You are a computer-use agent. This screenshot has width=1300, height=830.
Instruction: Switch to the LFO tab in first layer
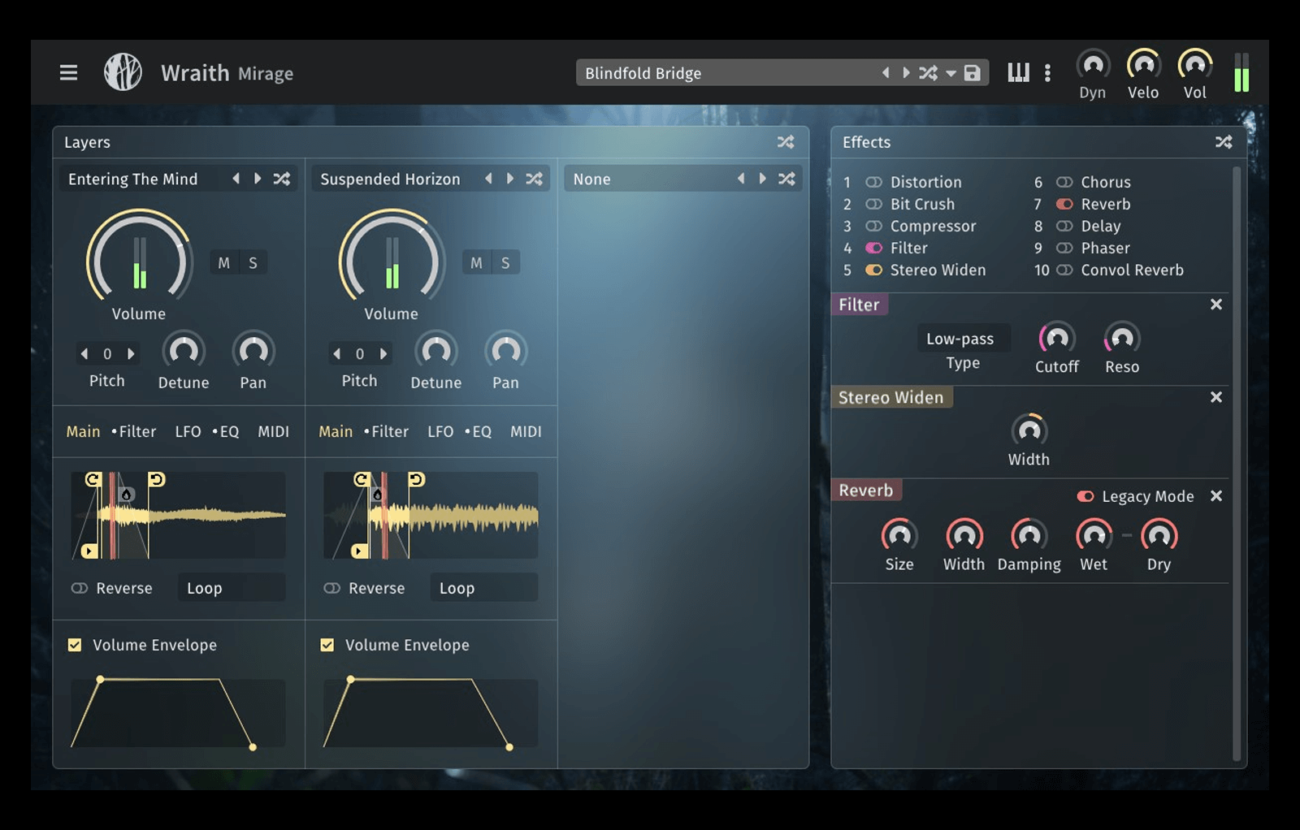[x=188, y=432]
